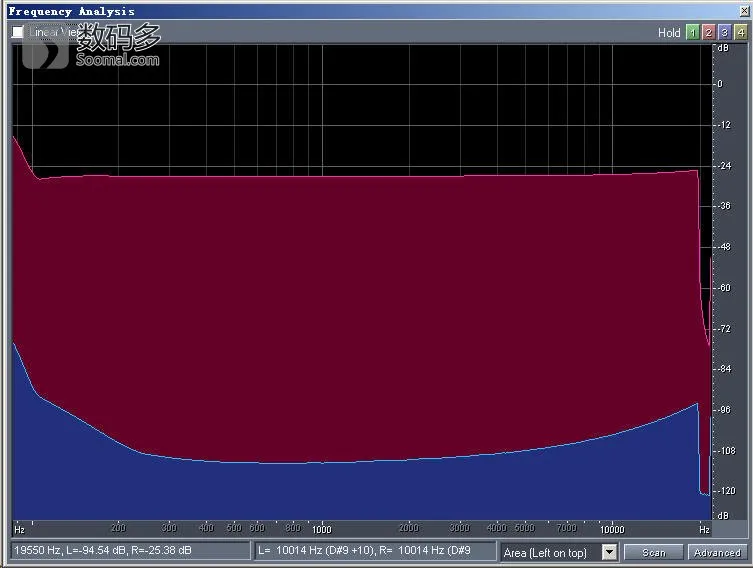The height and width of the screenshot is (568, 753).
Task: Click the red Hold 2 button
Action: click(x=708, y=32)
